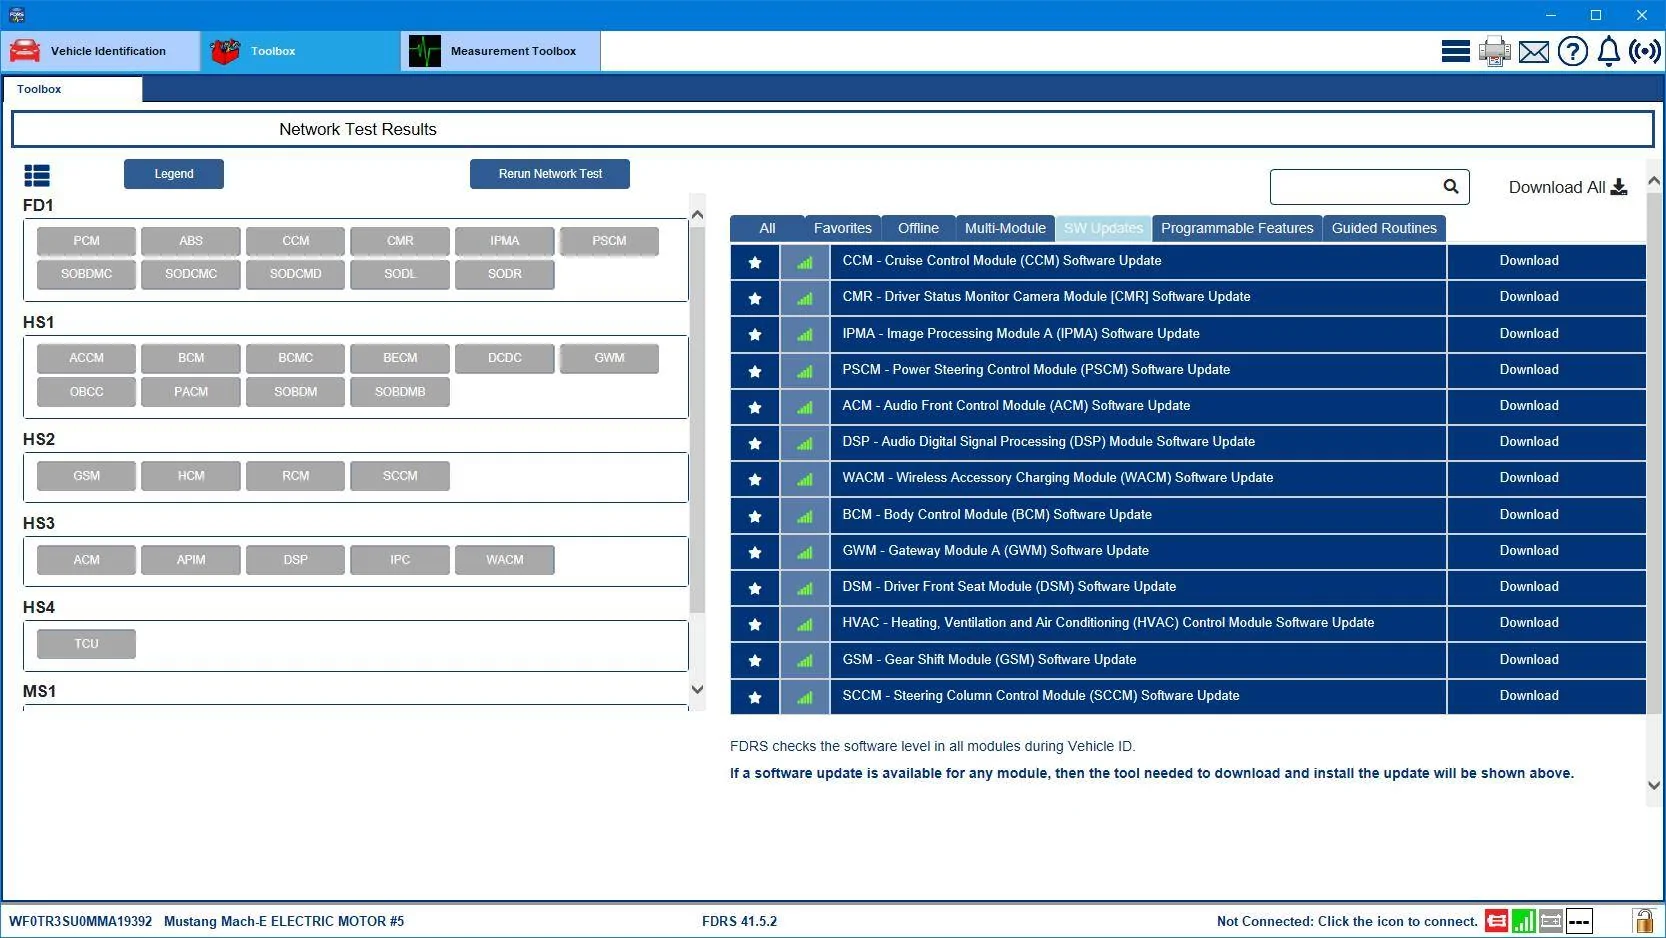This screenshot has width=1666, height=938.
Task: Favorite the CMR Software Update star
Action: (x=755, y=298)
